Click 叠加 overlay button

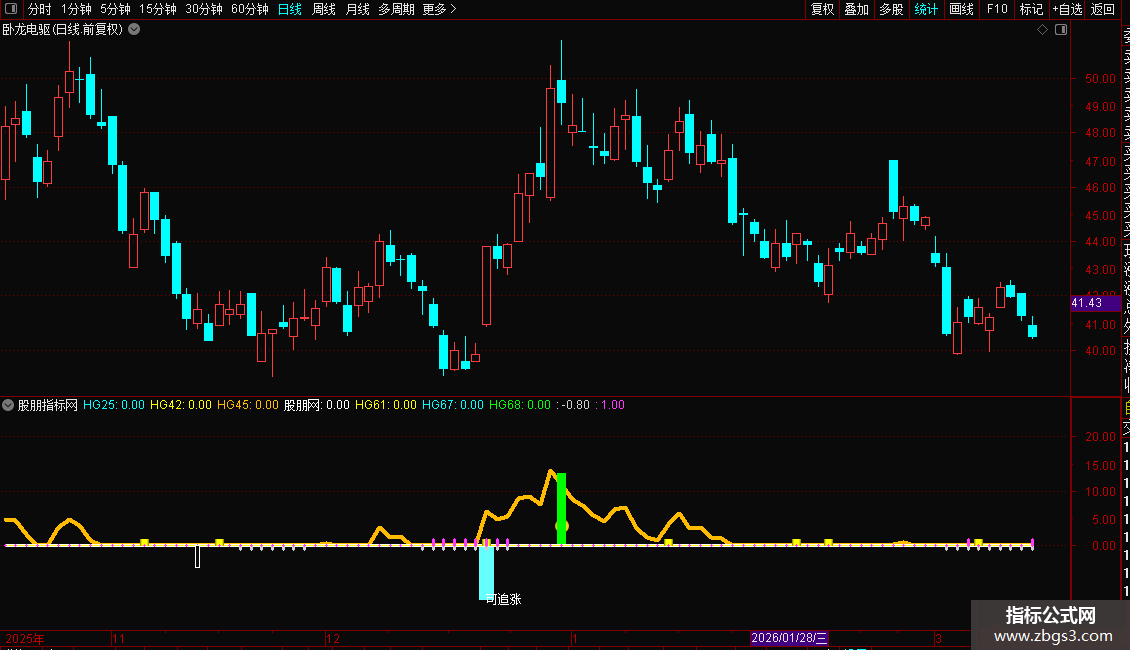pyautogui.click(x=856, y=9)
